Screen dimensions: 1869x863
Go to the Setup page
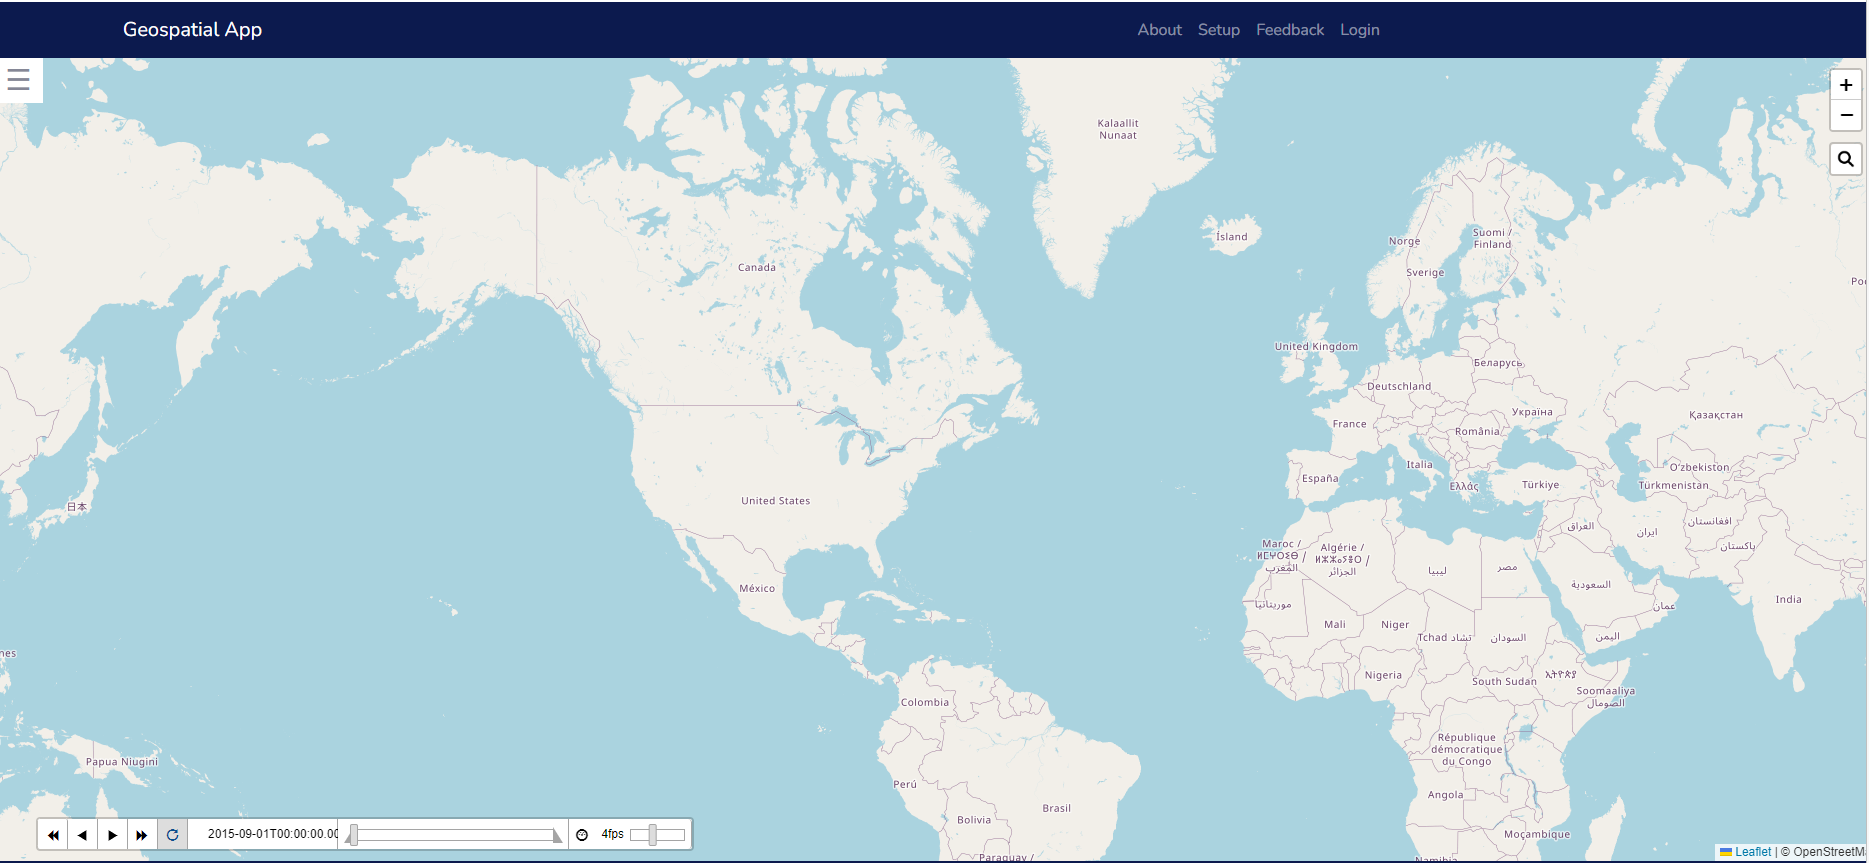coord(1218,30)
